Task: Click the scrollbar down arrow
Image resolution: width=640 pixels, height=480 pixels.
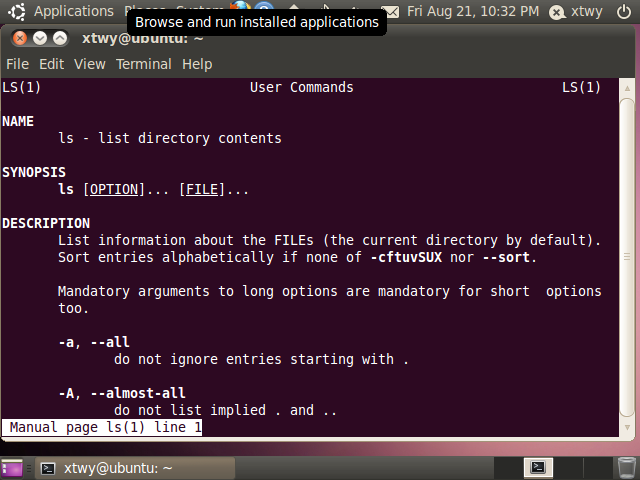Action: coord(627,428)
